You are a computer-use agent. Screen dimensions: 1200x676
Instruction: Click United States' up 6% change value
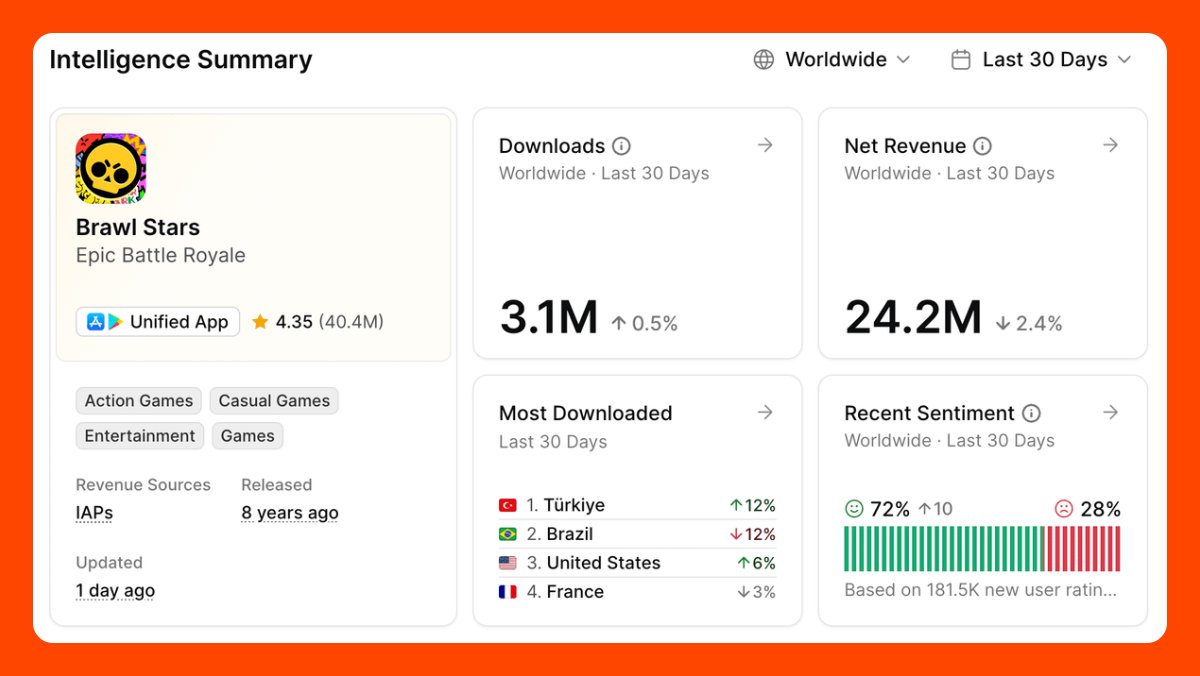coord(756,563)
